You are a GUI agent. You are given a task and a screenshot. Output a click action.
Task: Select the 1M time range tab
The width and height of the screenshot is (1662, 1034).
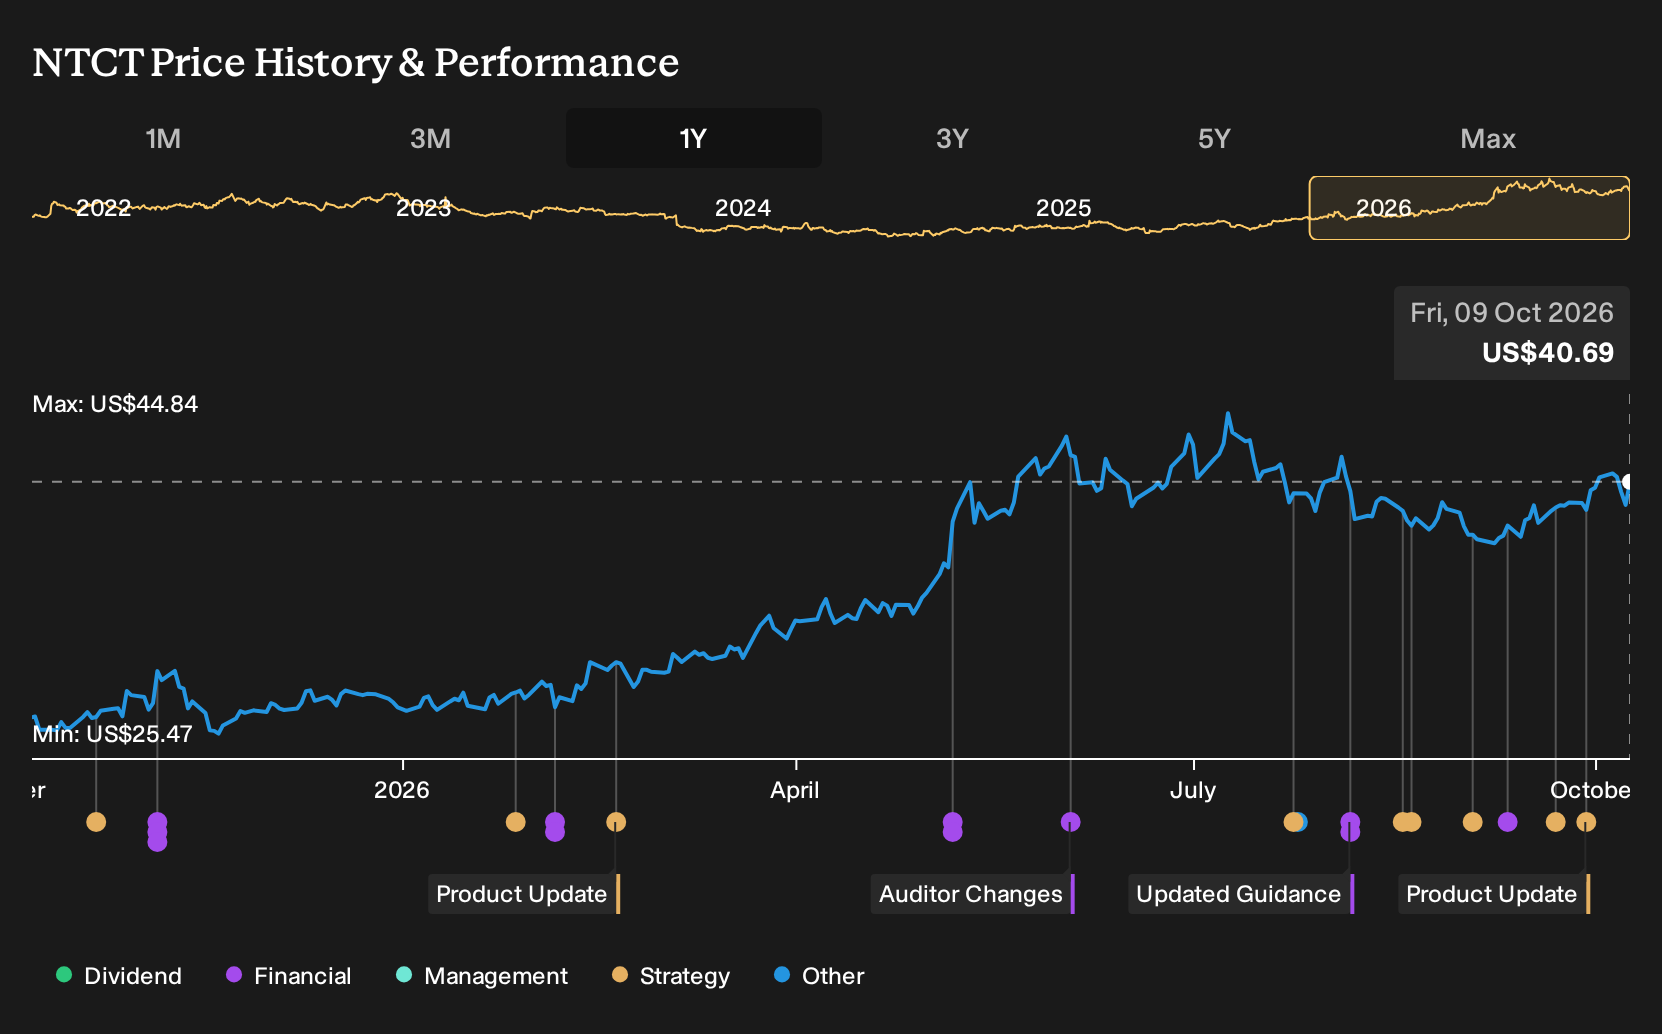pos(163,138)
